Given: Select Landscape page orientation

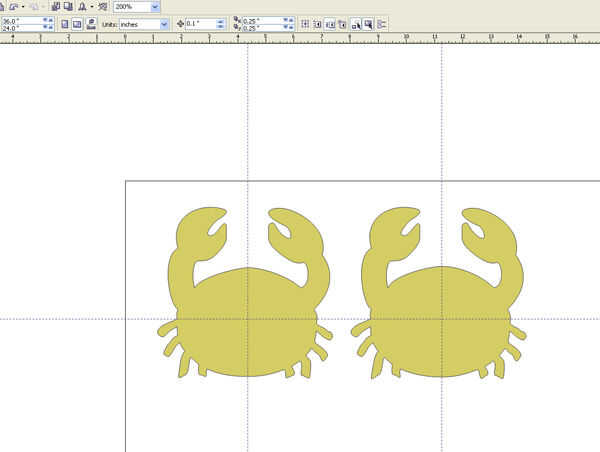Looking at the screenshot, I should click(77, 24).
